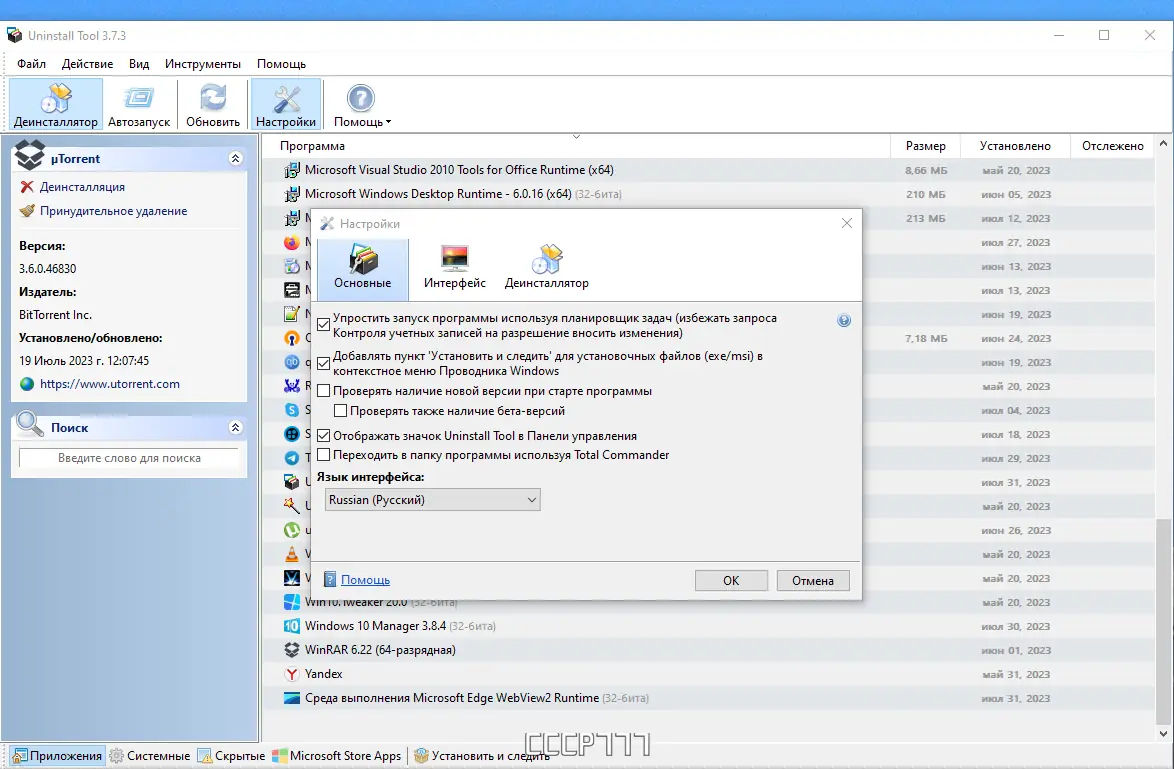Open the Файл menu
This screenshot has width=1174, height=769.
tap(31, 64)
